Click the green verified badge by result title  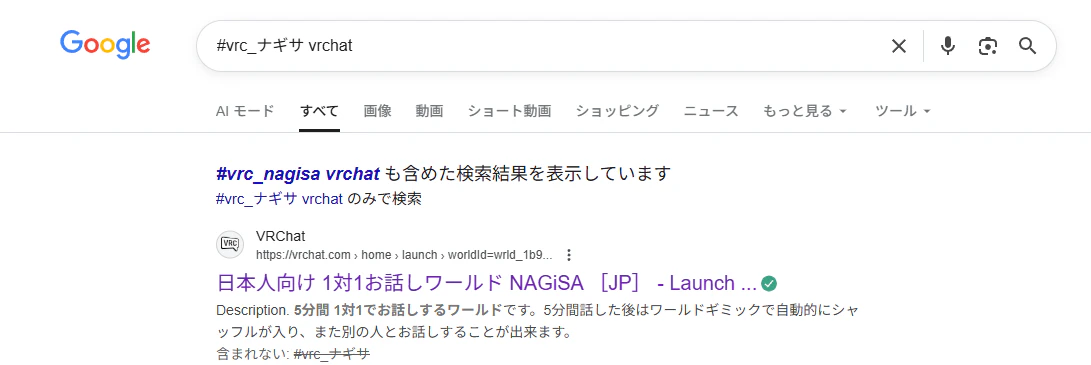tap(769, 284)
